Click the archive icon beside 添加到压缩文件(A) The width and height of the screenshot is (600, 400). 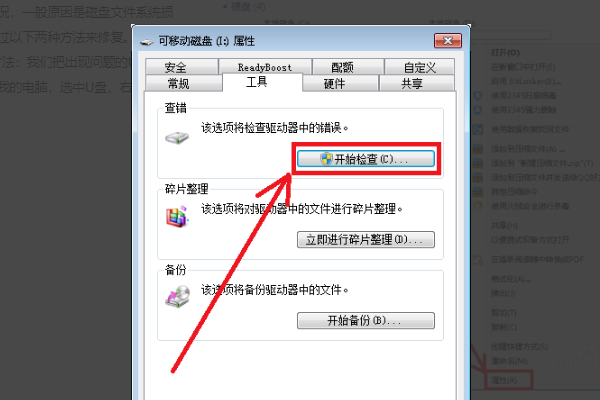478,149
